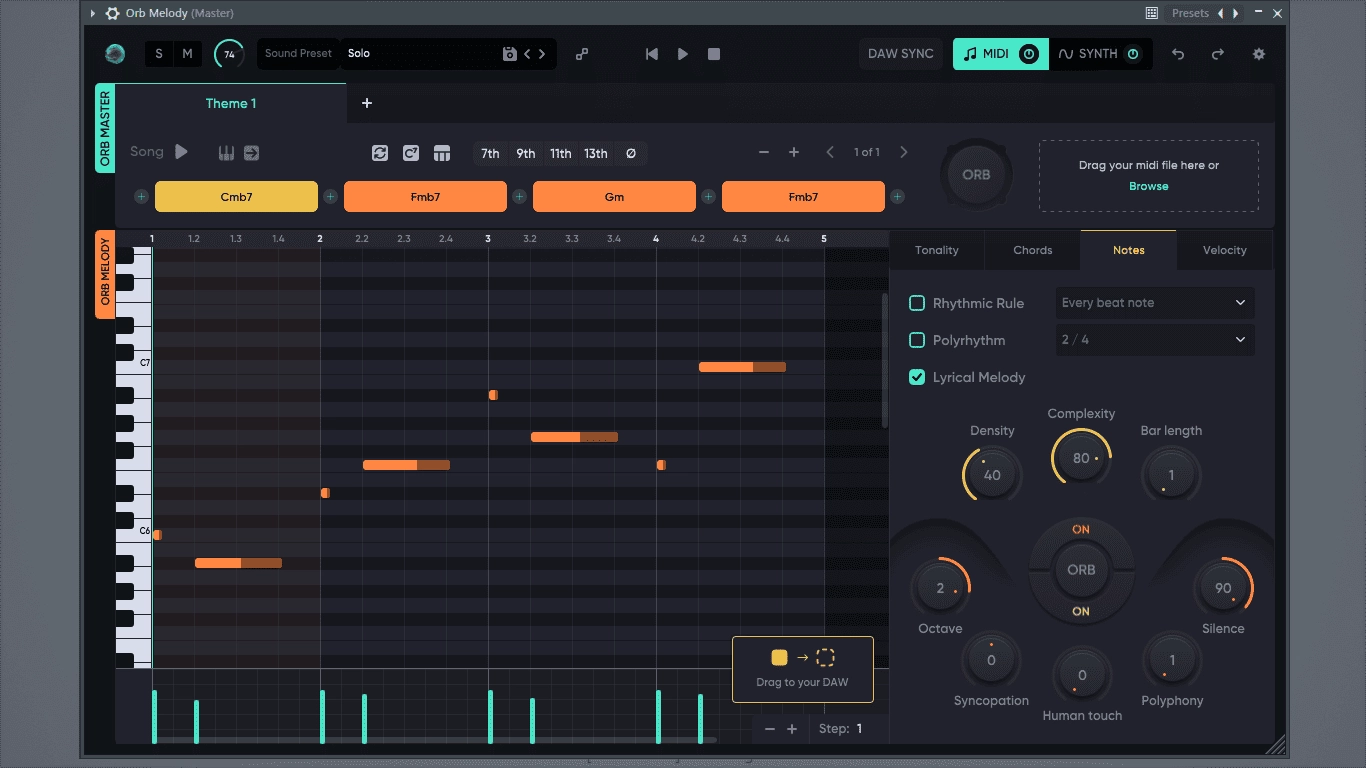Uncheck the Lyrical Melody checkbox
The width and height of the screenshot is (1366, 768).
click(916, 377)
